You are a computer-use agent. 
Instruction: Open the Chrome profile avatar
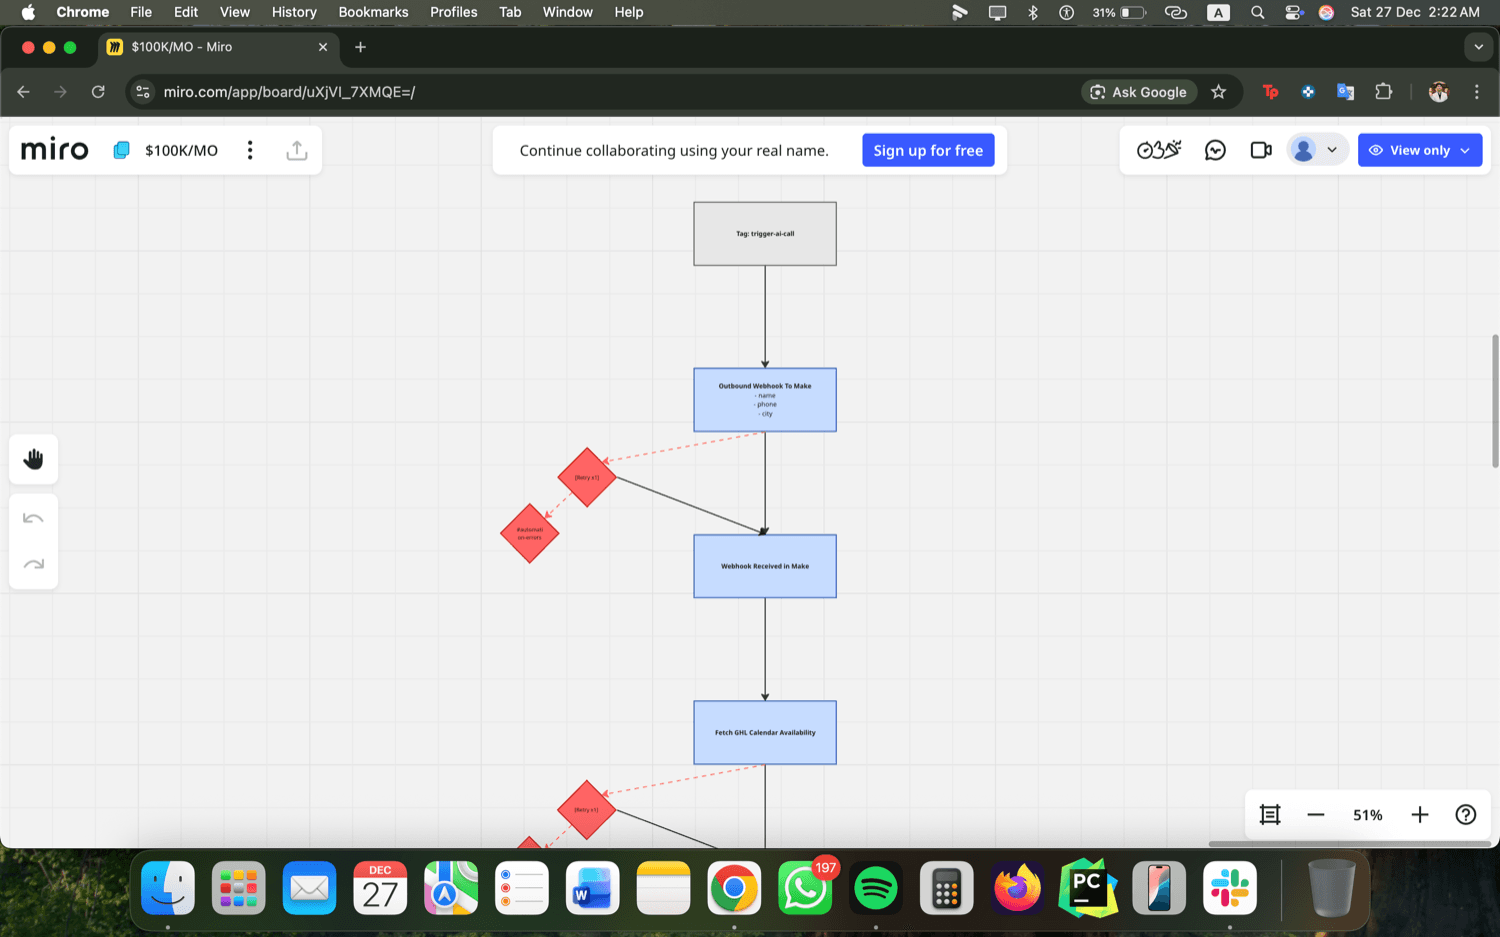pyautogui.click(x=1438, y=92)
